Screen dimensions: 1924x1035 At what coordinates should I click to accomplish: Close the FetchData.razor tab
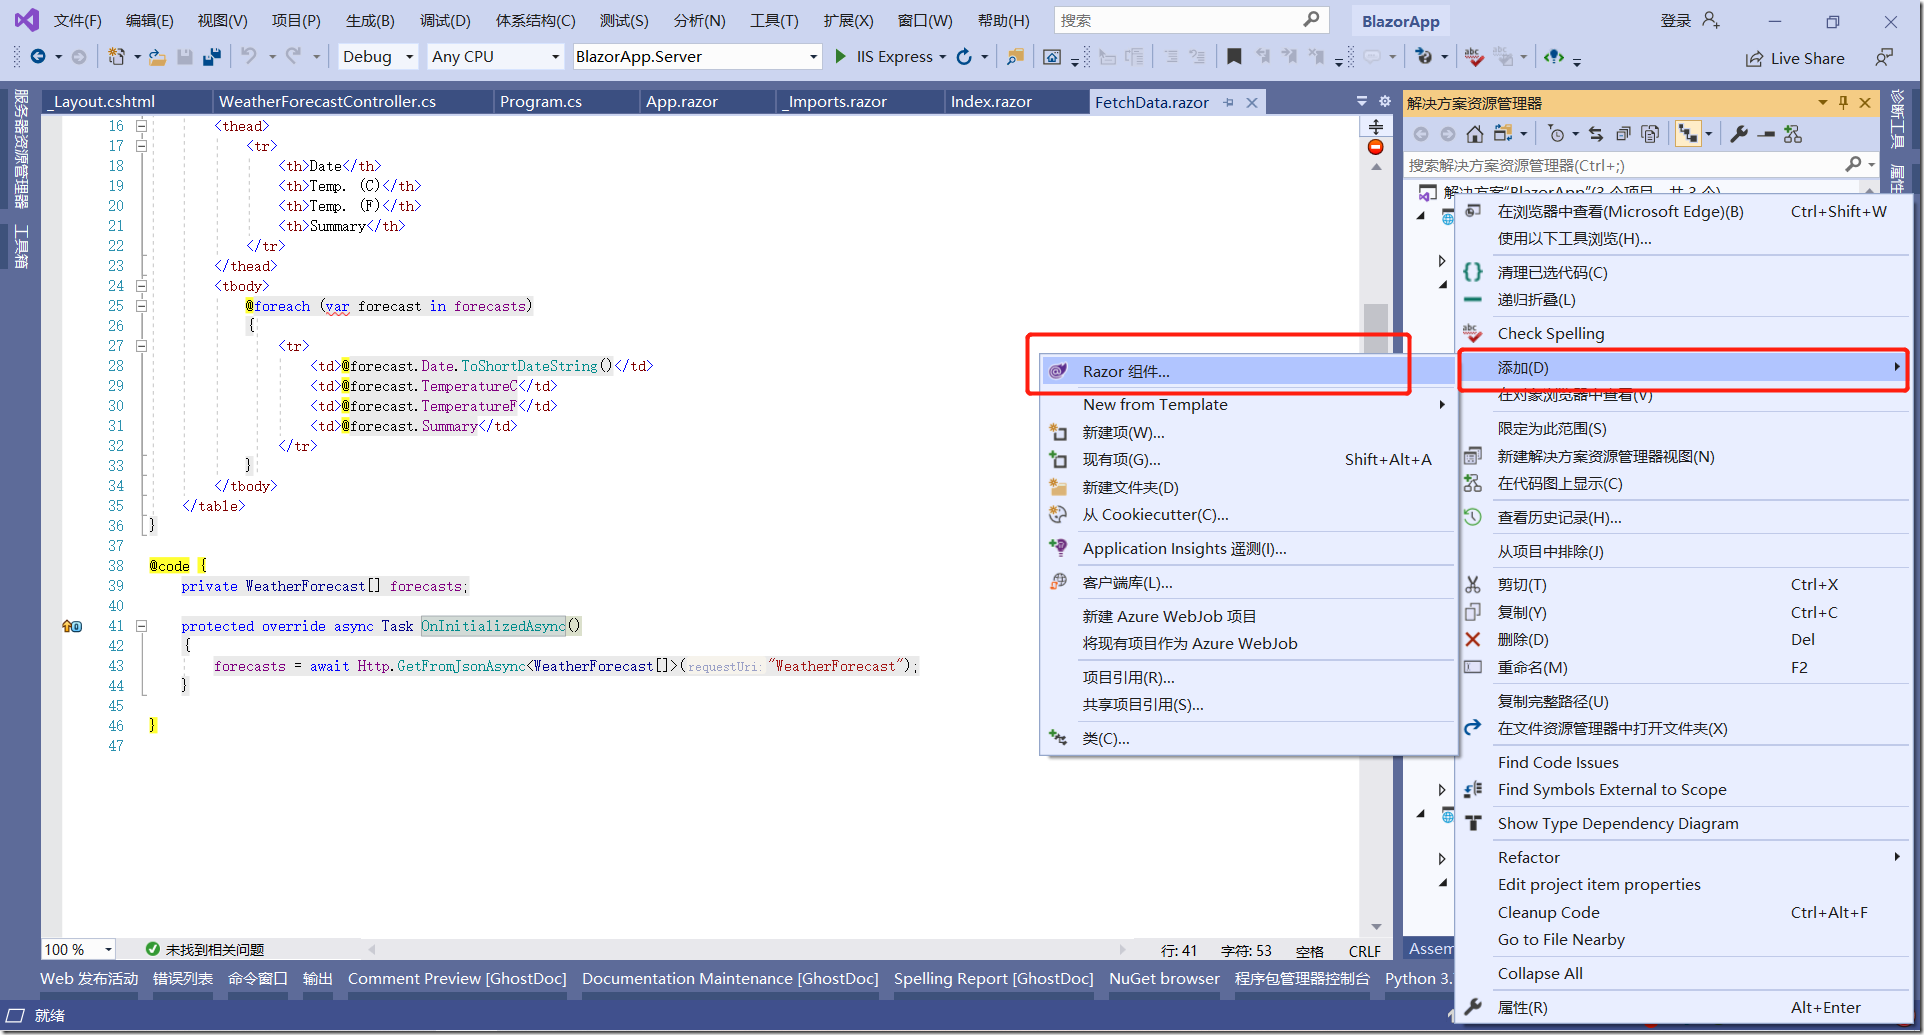click(1251, 102)
